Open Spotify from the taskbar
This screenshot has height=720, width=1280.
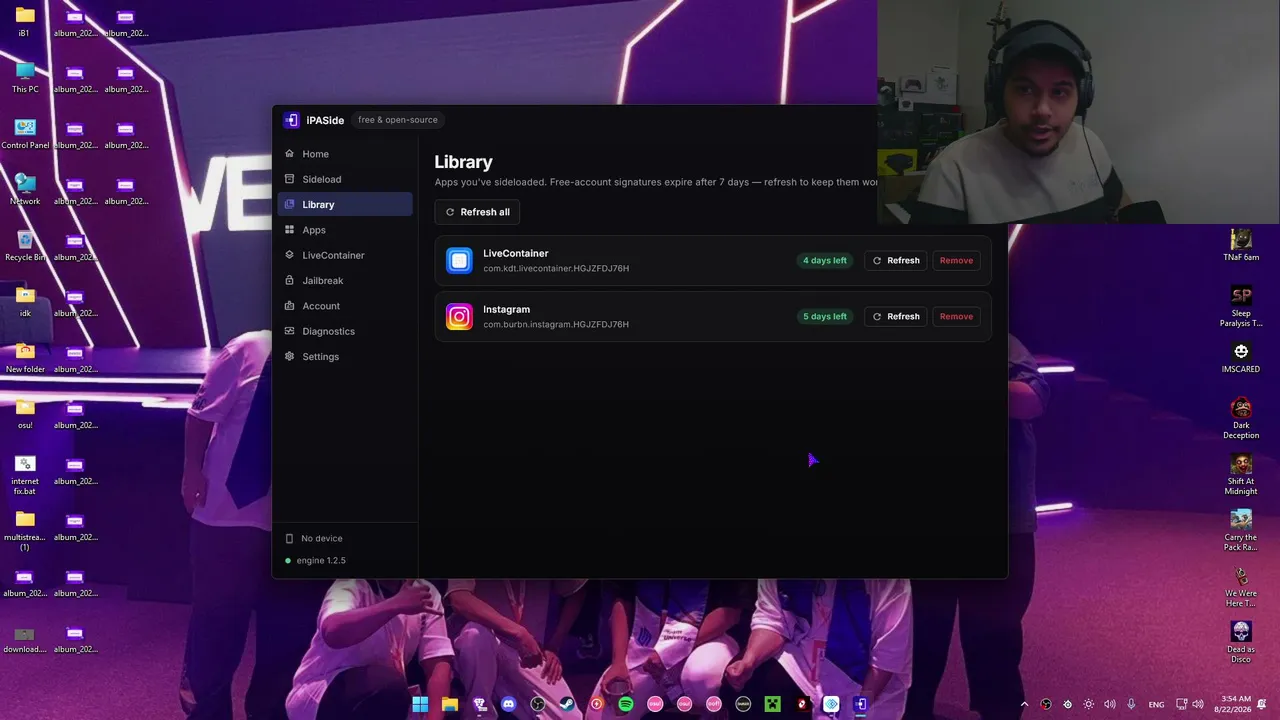pos(626,704)
